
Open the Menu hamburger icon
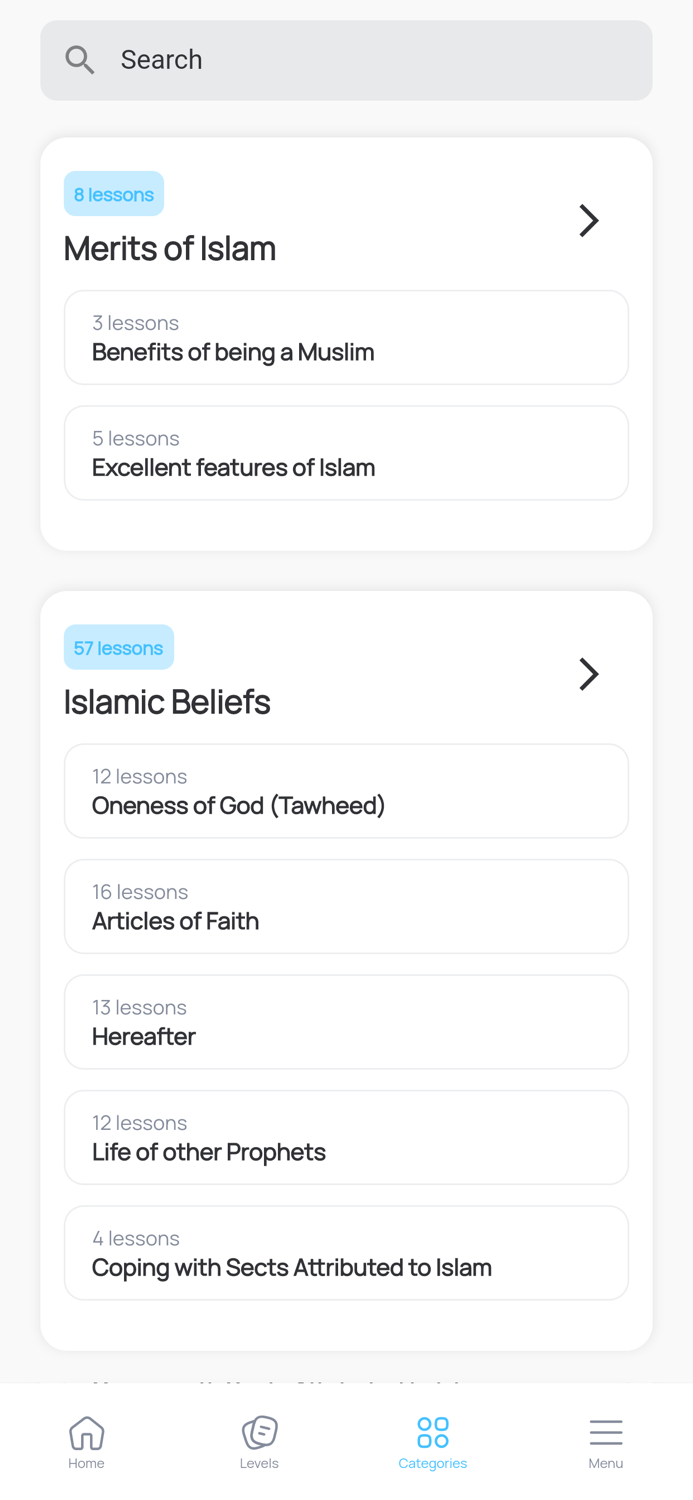pyautogui.click(x=606, y=1432)
